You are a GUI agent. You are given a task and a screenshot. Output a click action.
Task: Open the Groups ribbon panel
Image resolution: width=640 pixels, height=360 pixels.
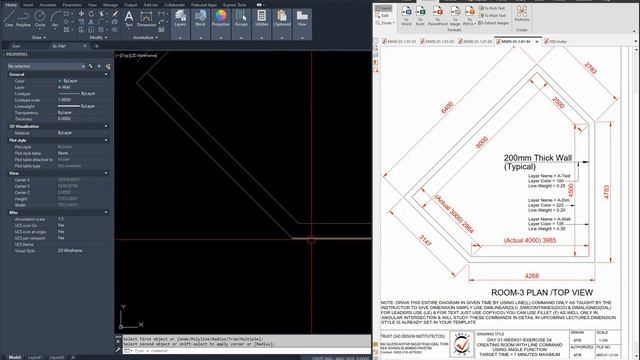[x=241, y=24]
